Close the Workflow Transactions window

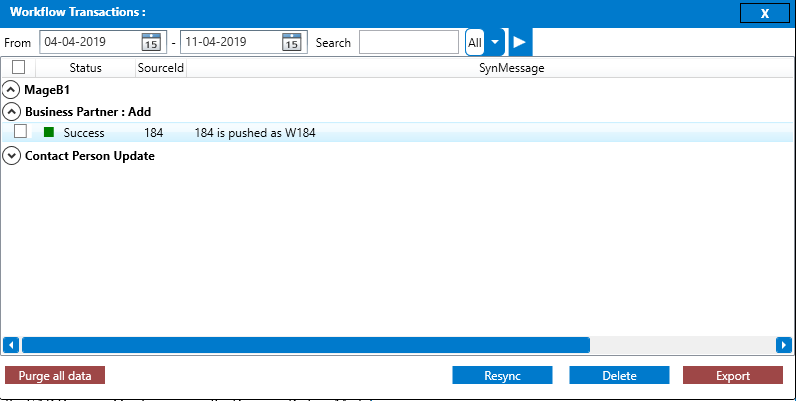(x=764, y=12)
